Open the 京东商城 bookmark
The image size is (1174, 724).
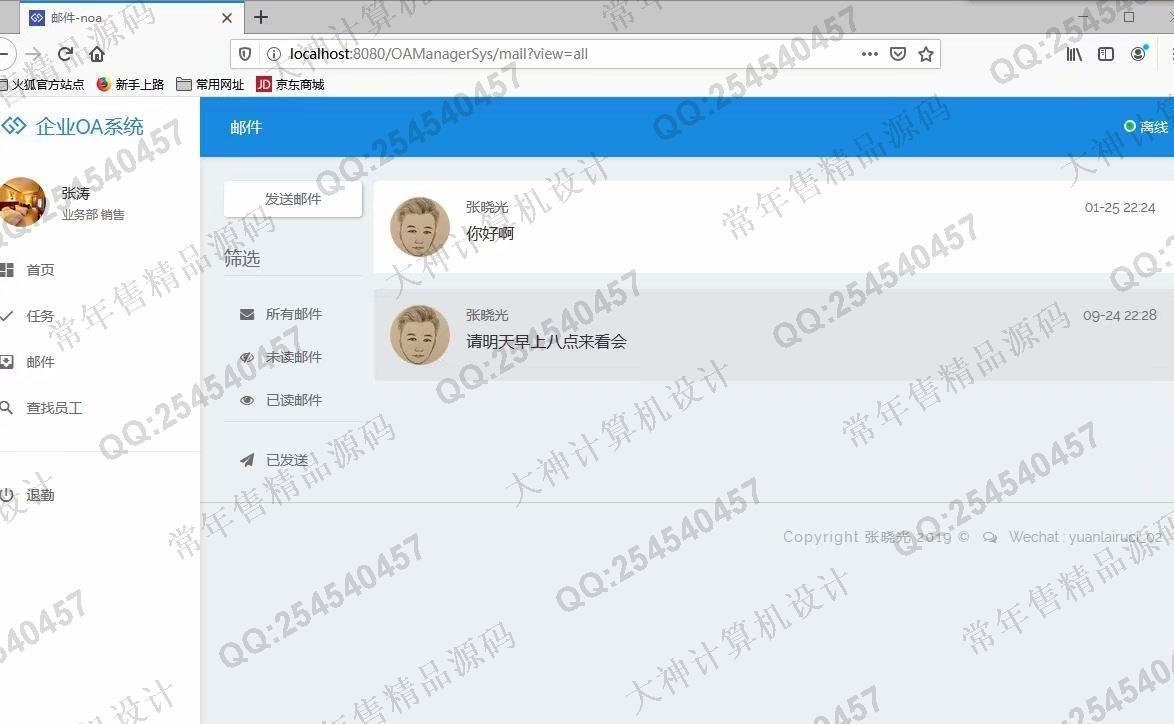pyautogui.click(x=291, y=85)
